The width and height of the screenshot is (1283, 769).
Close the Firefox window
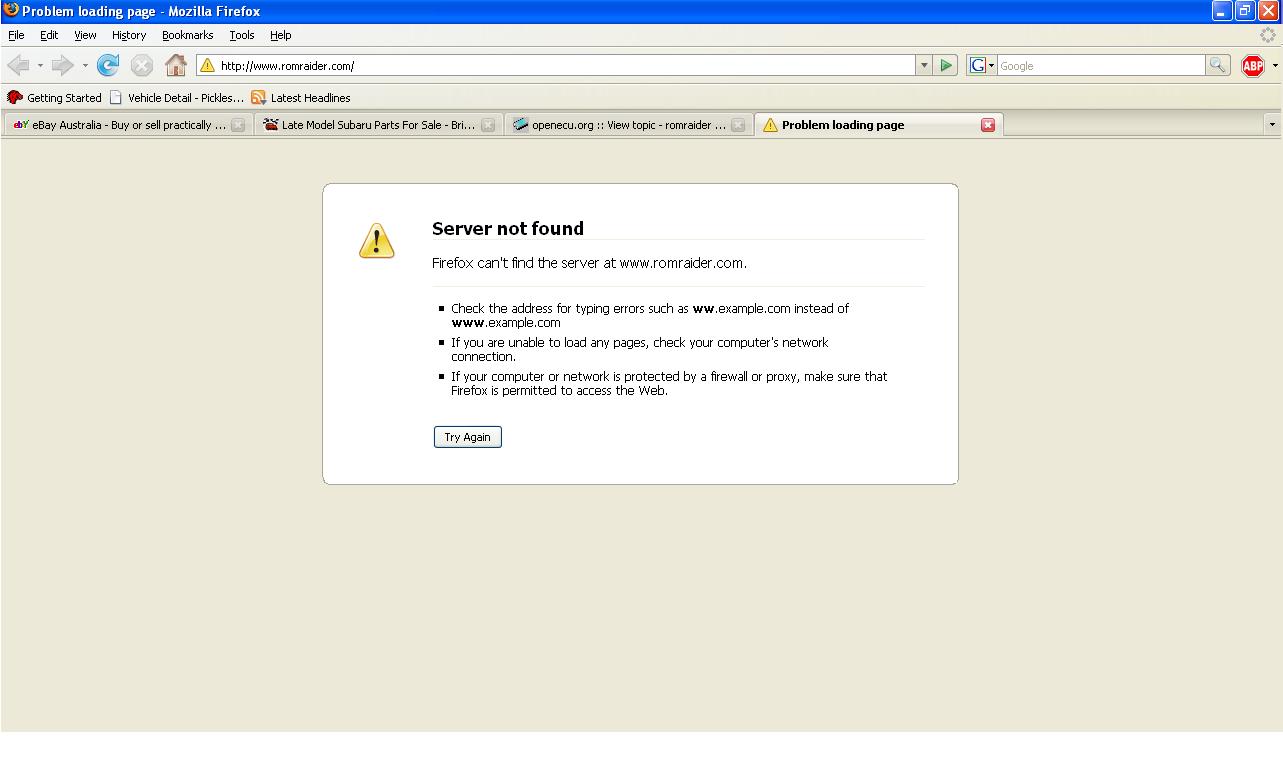point(1268,11)
